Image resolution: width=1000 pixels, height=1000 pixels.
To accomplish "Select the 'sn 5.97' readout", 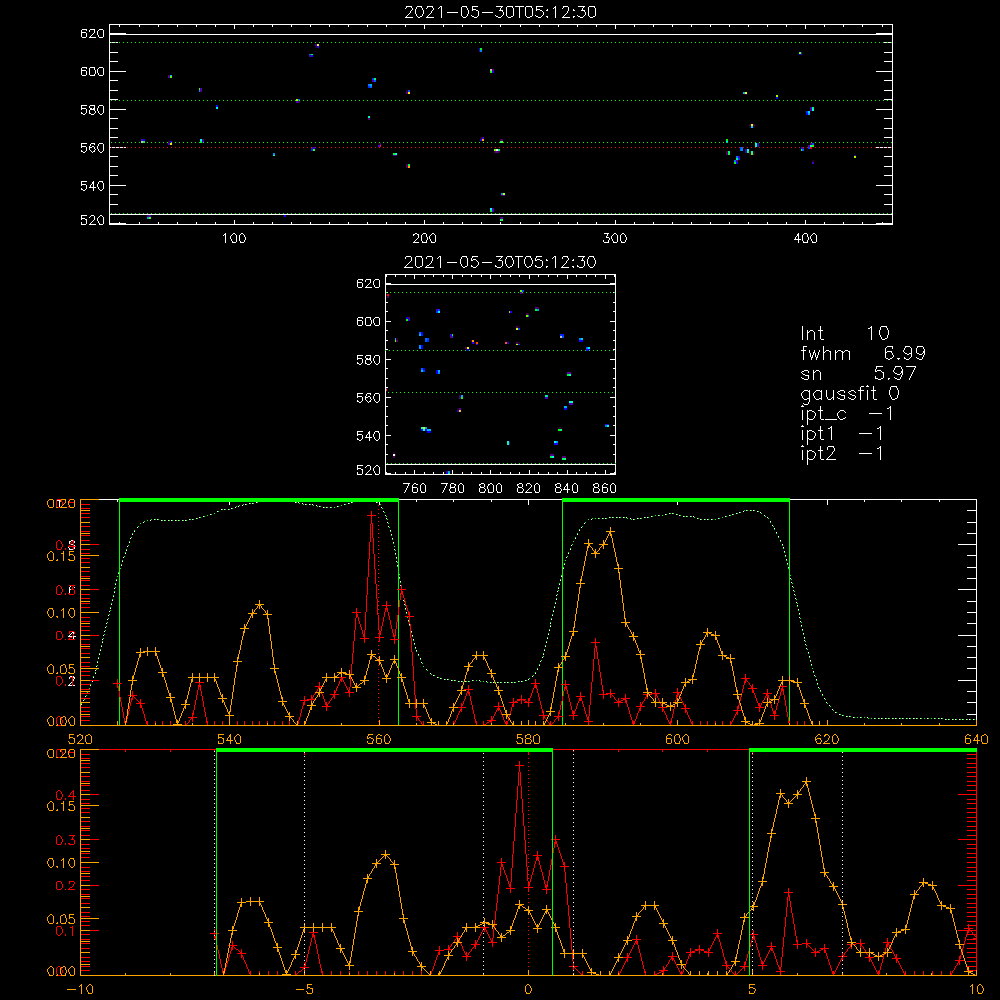I will 858,373.
